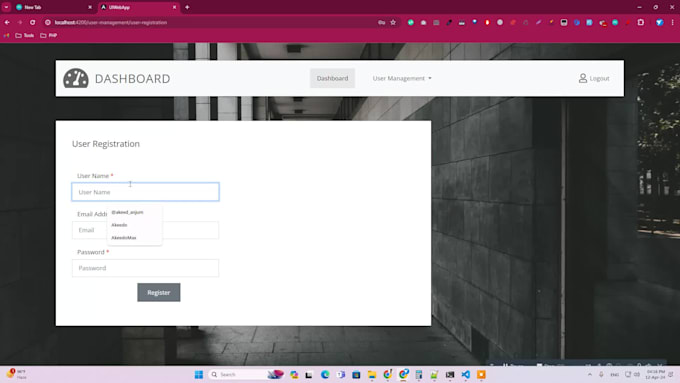Viewport: 680px width, 383px height.
Task: Open Microsoft Teams from the taskbar
Action: 340,374
